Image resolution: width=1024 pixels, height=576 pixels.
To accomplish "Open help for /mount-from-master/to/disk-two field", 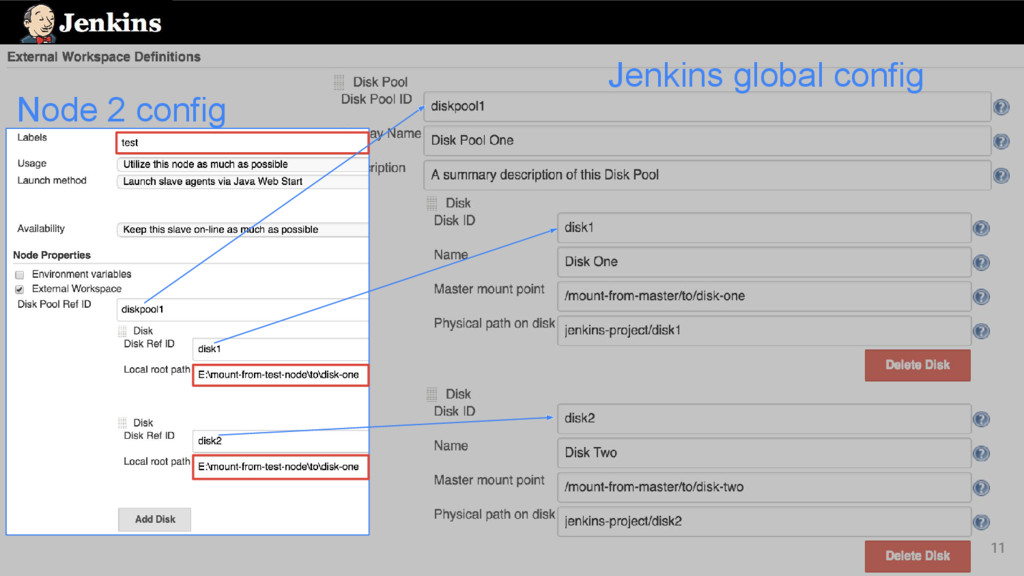I will 981,488.
